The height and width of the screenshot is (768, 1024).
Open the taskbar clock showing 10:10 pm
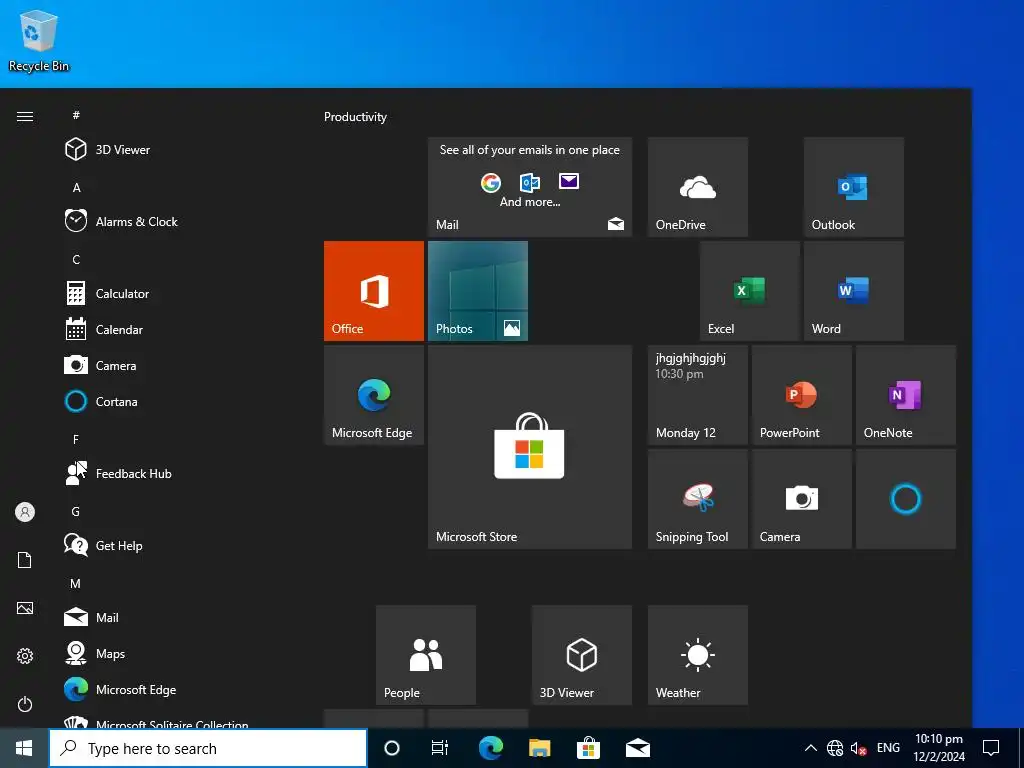click(x=939, y=748)
